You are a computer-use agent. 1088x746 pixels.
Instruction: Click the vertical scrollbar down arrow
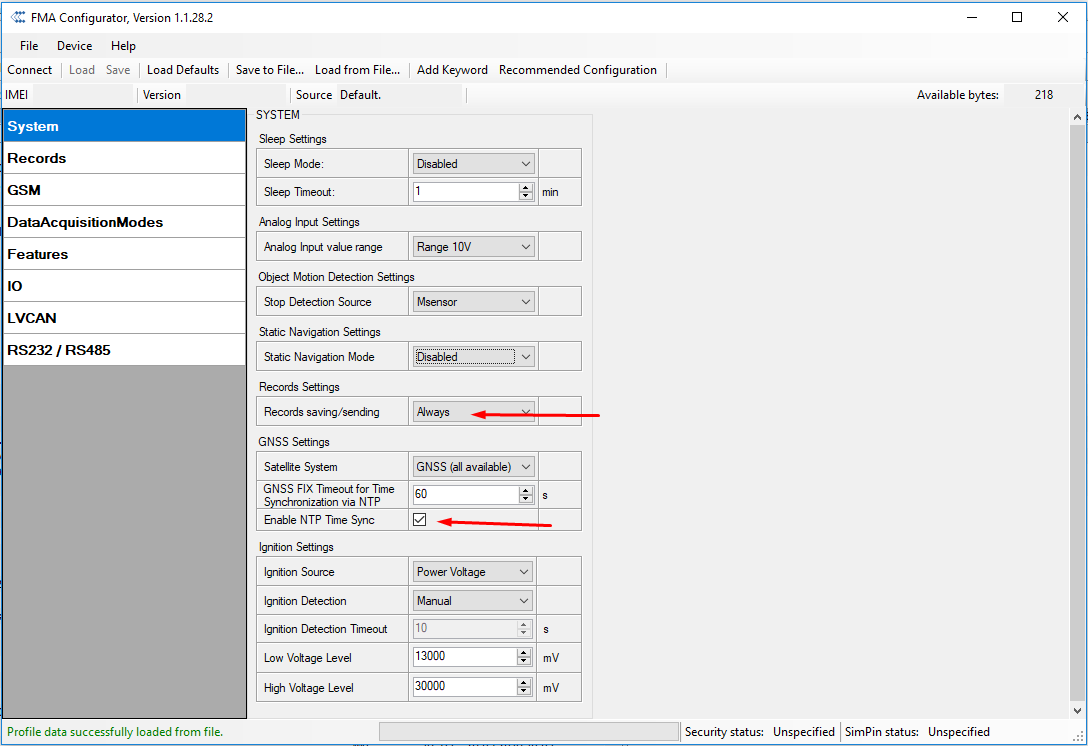coord(1078,710)
